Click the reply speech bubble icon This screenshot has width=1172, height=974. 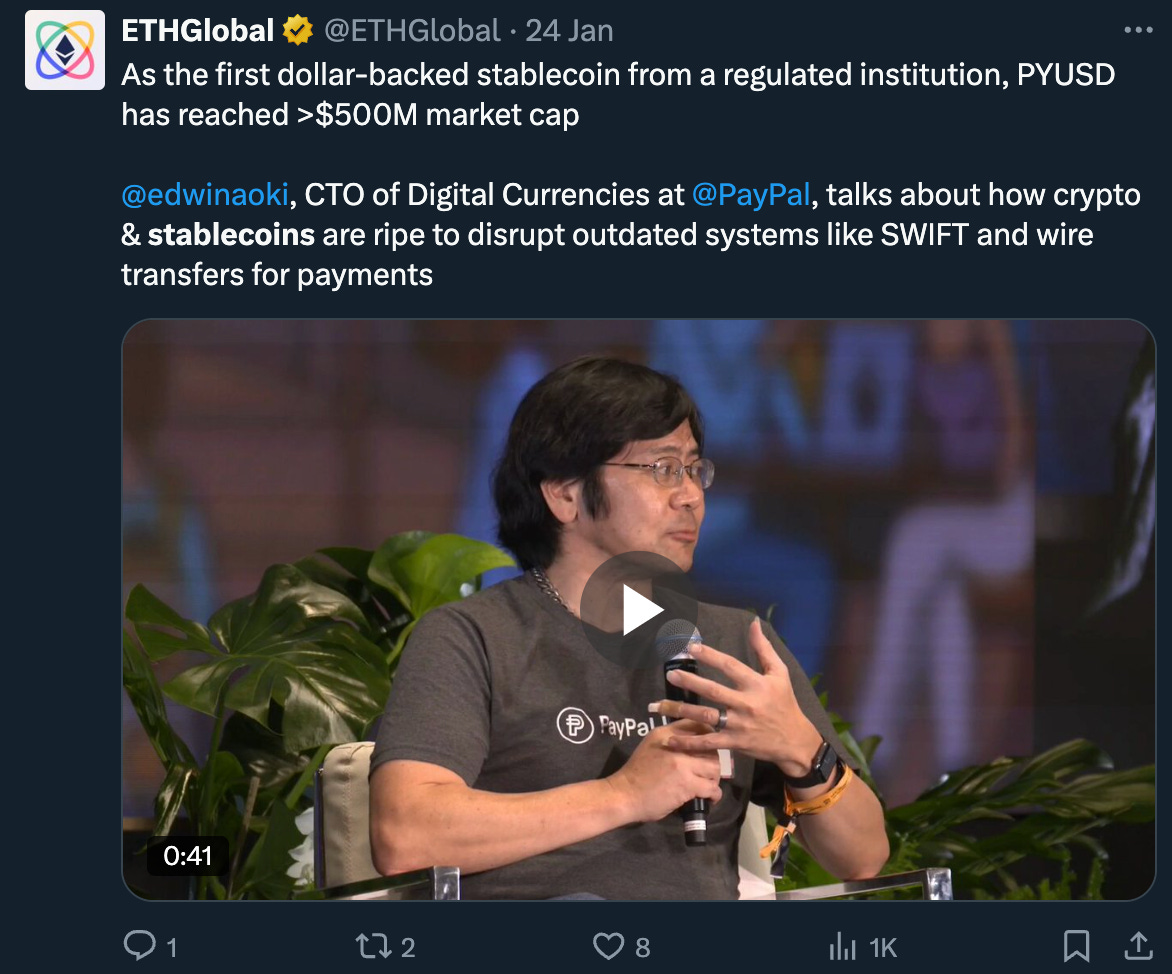139,946
